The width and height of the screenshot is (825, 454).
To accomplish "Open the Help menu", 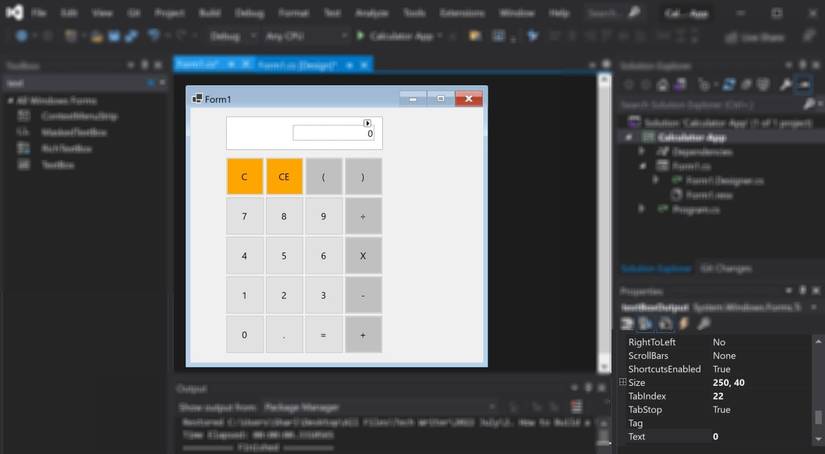I will click(559, 13).
